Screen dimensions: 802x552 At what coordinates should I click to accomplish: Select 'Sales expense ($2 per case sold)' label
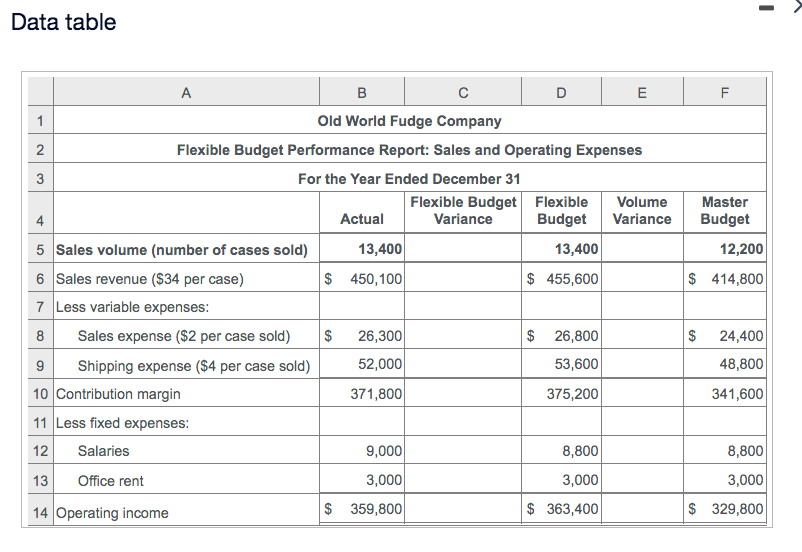pyautogui.click(x=184, y=336)
